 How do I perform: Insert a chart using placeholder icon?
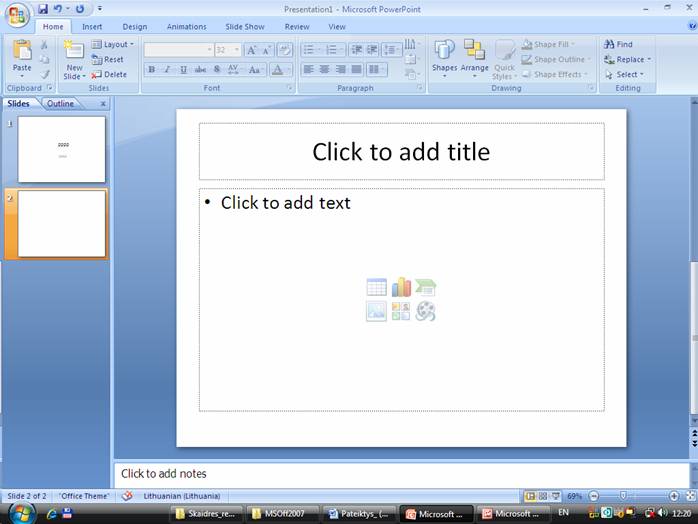tap(401, 287)
